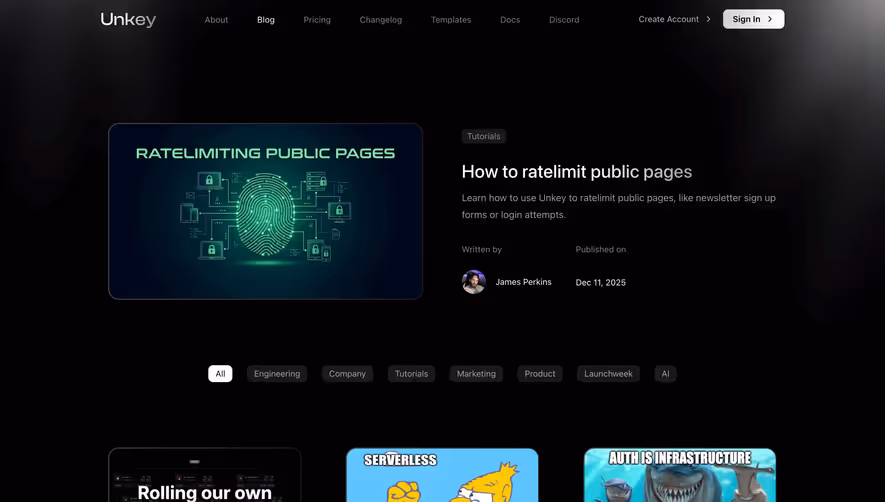Select the All filter
Image resolution: width=885 pixels, height=502 pixels.
coord(220,374)
